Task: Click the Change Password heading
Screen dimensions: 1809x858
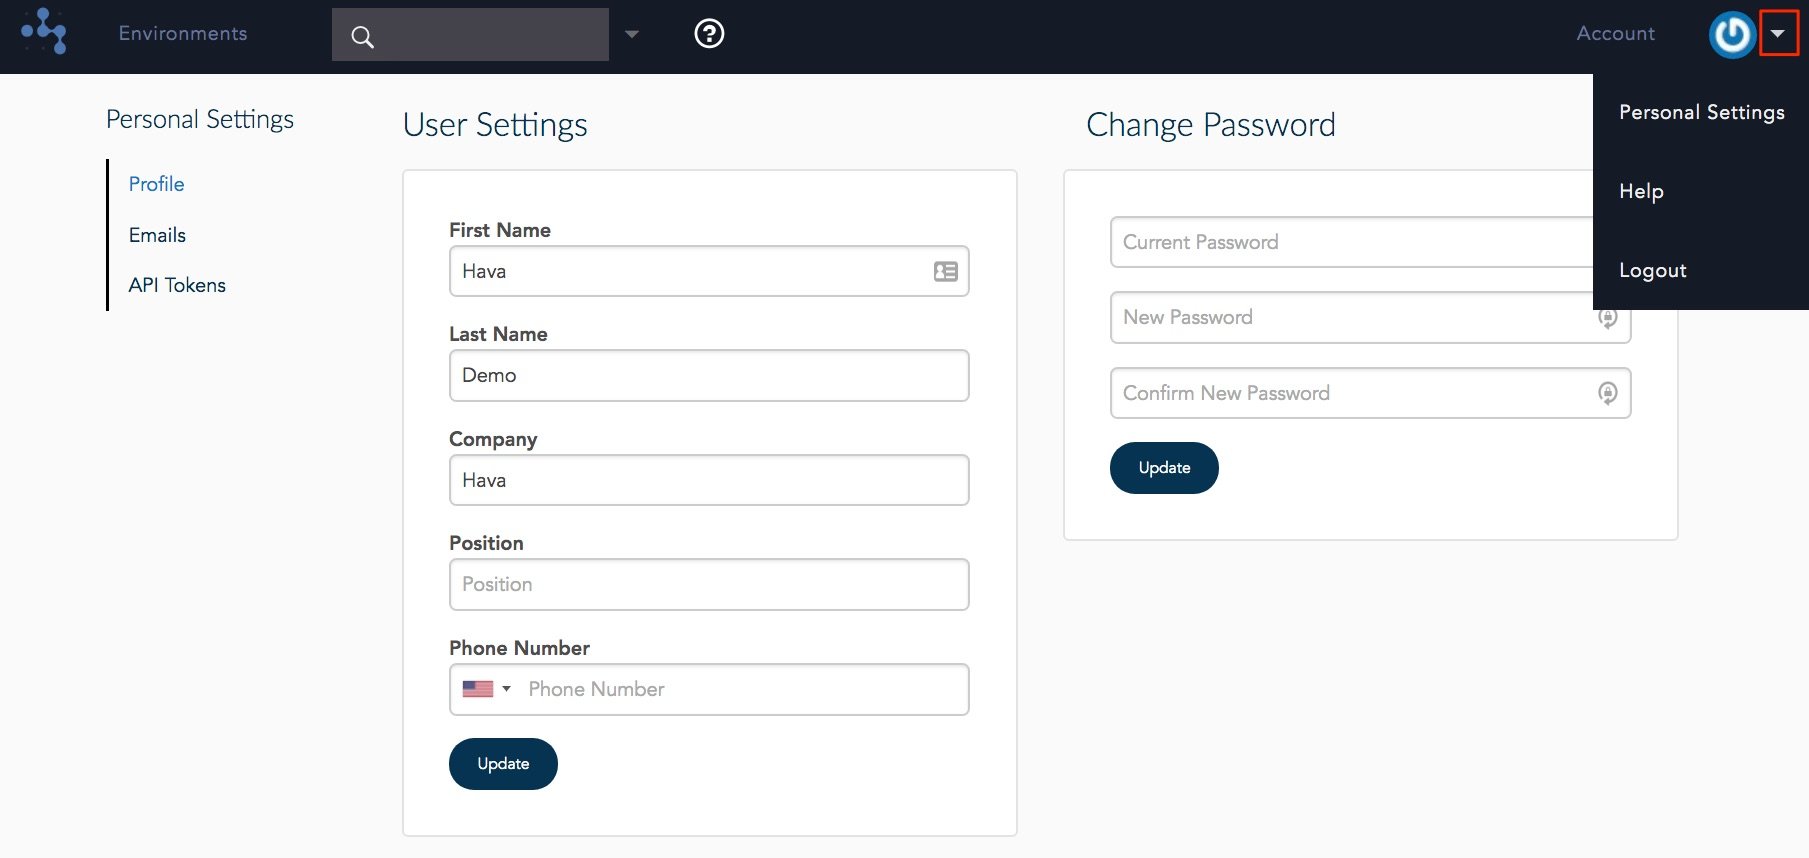Action: [1211, 125]
